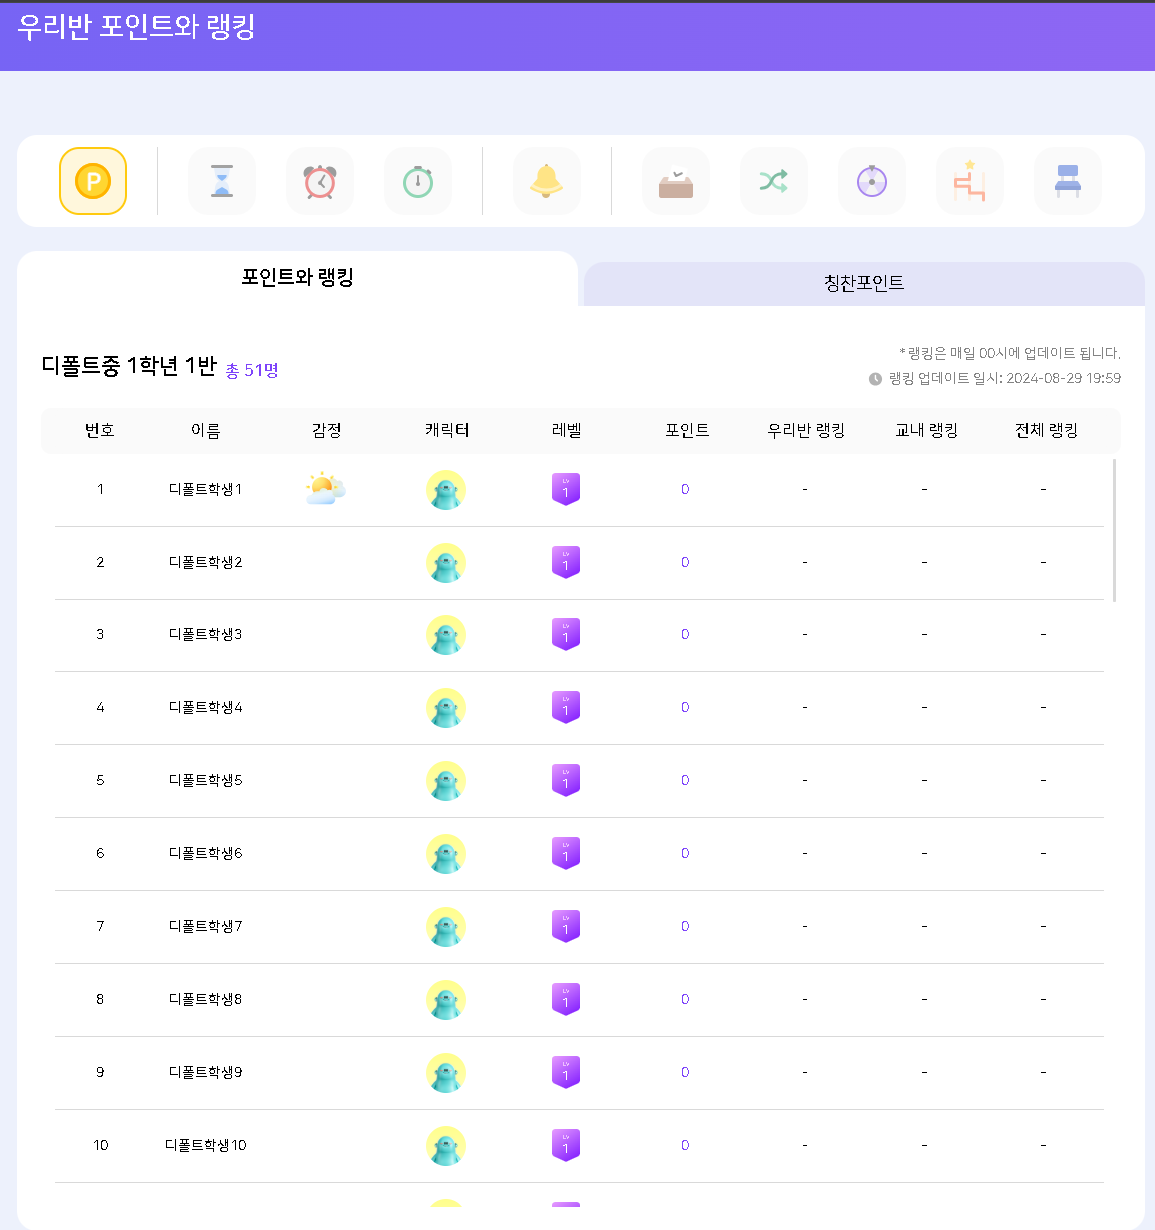Click the character avatar of 디폴트학생3
This screenshot has width=1155, height=1230.
446,635
